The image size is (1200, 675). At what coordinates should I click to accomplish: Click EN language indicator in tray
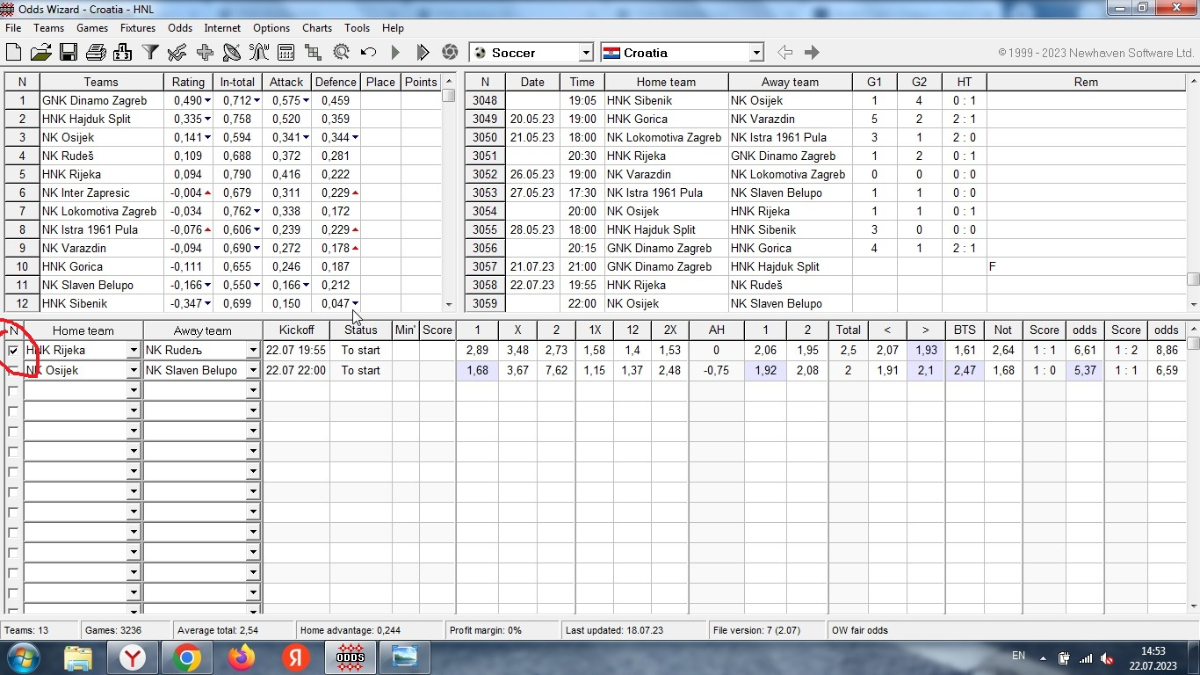[1018, 656]
